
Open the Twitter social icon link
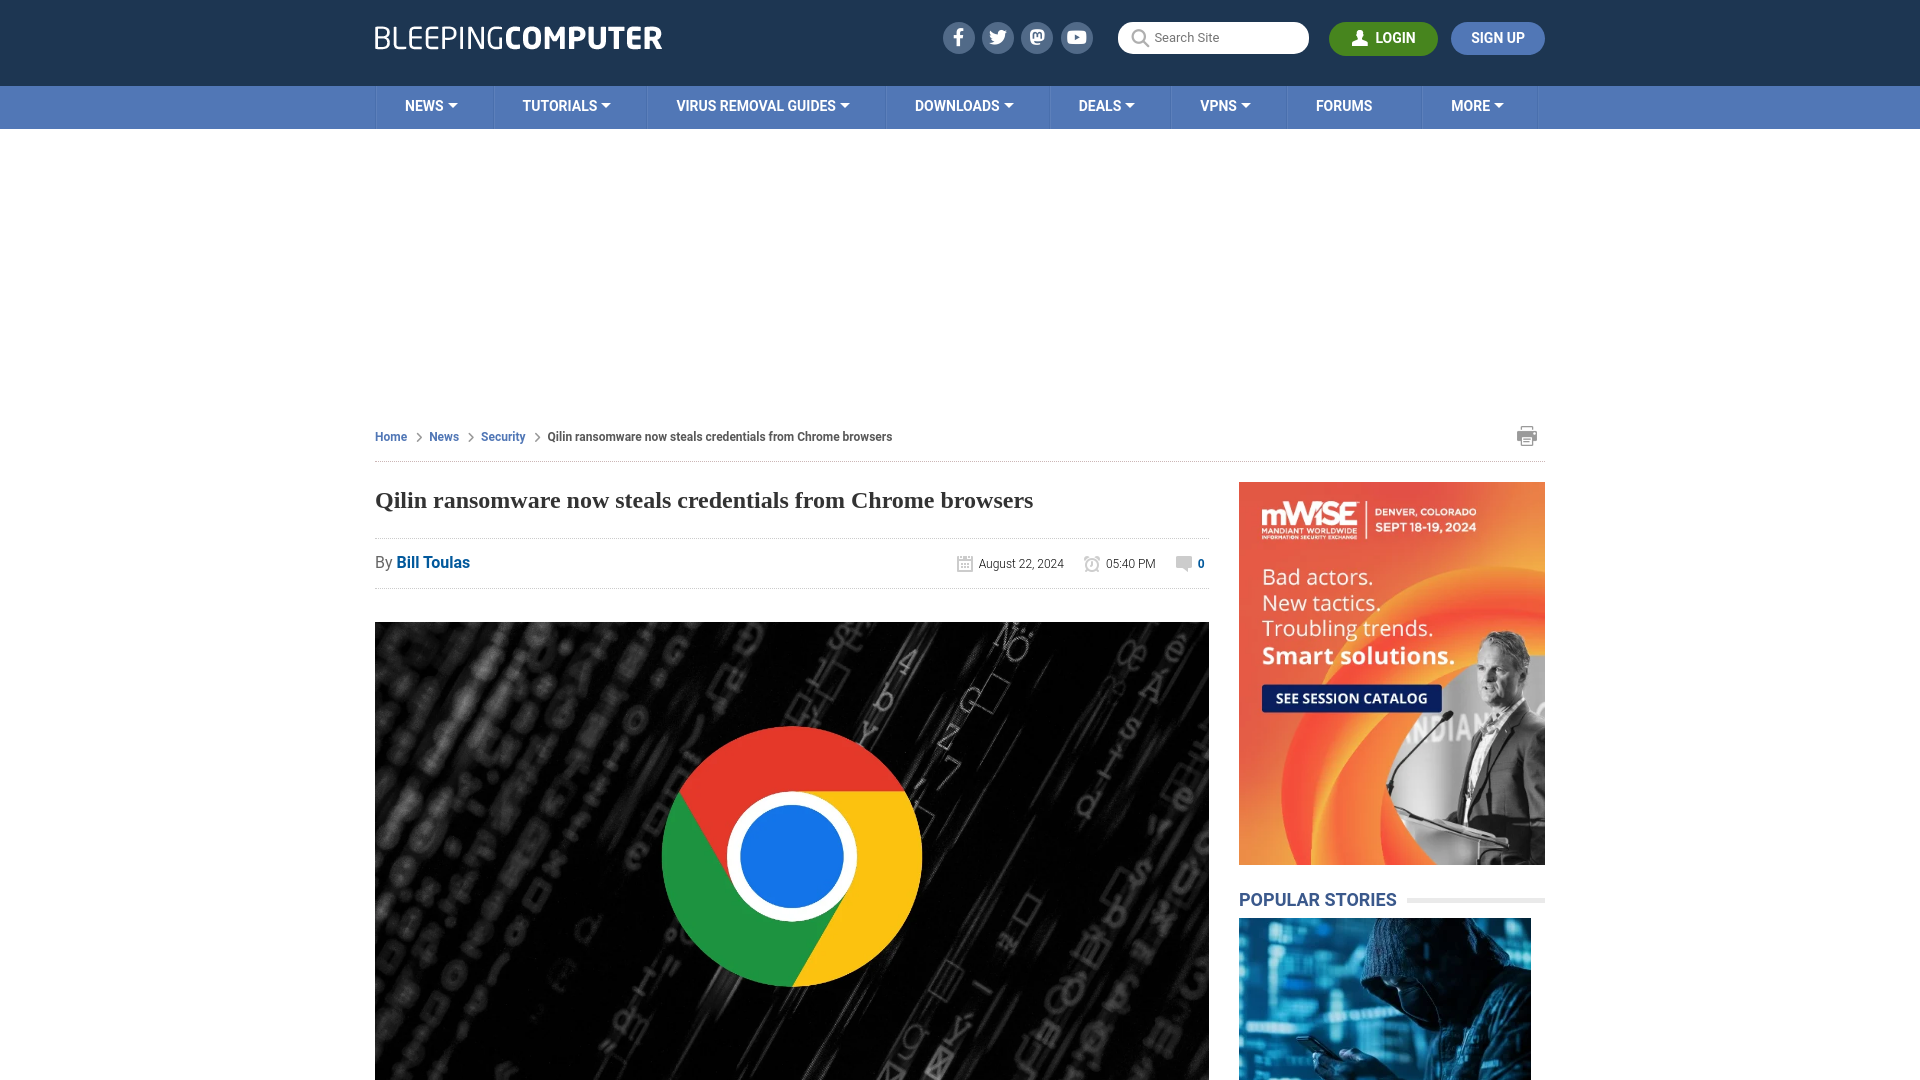998,37
